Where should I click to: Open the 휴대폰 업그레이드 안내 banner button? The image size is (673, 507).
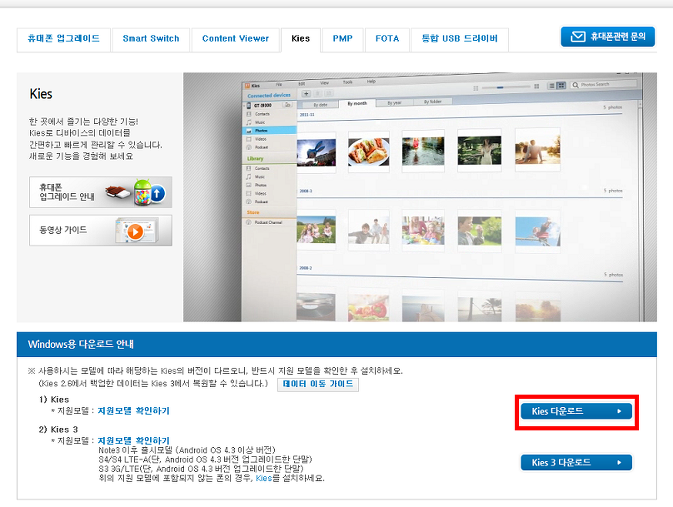[100, 192]
